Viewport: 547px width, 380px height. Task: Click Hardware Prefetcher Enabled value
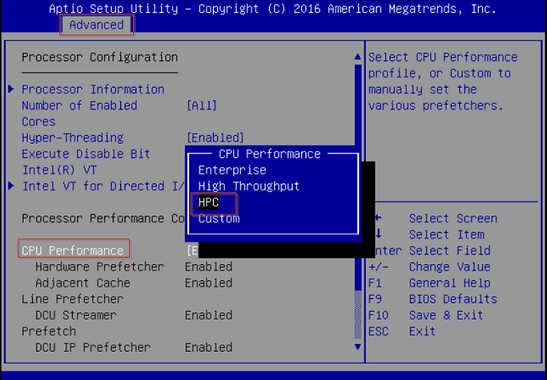pos(209,267)
